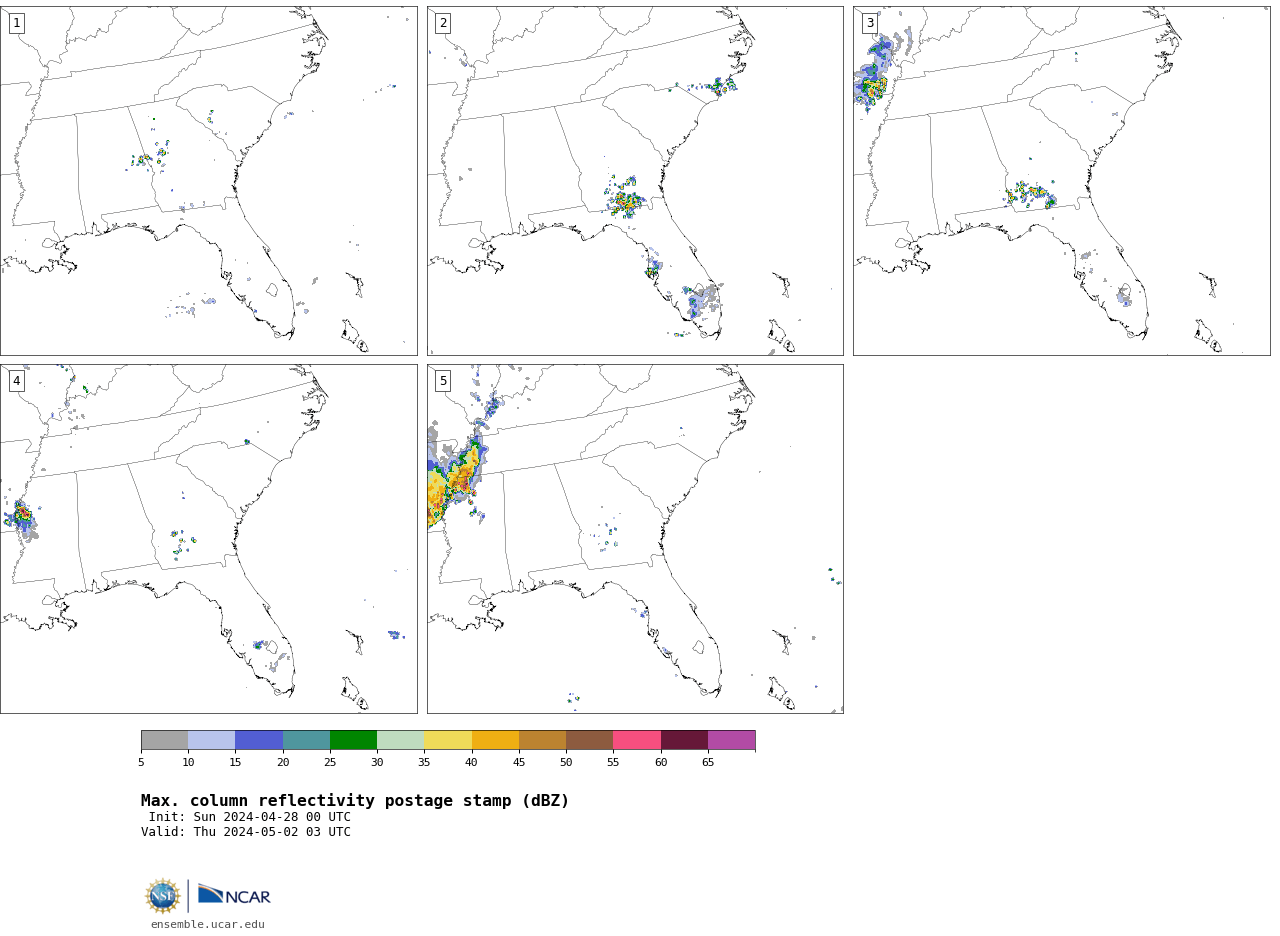The width and height of the screenshot is (1280, 936).
Task: Click the colorbar tick label 65
Action: pyautogui.click(x=708, y=763)
